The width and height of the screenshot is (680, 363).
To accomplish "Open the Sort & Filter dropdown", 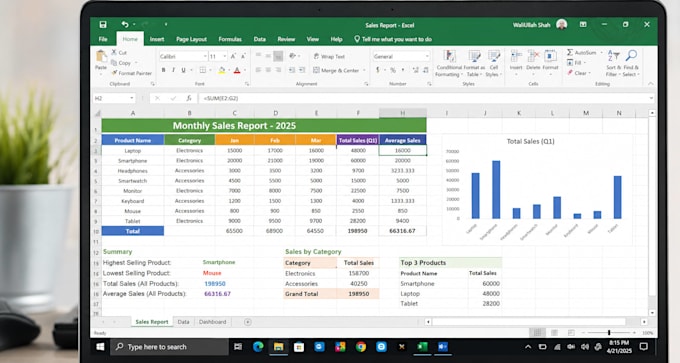I will pyautogui.click(x=614, y=63).
